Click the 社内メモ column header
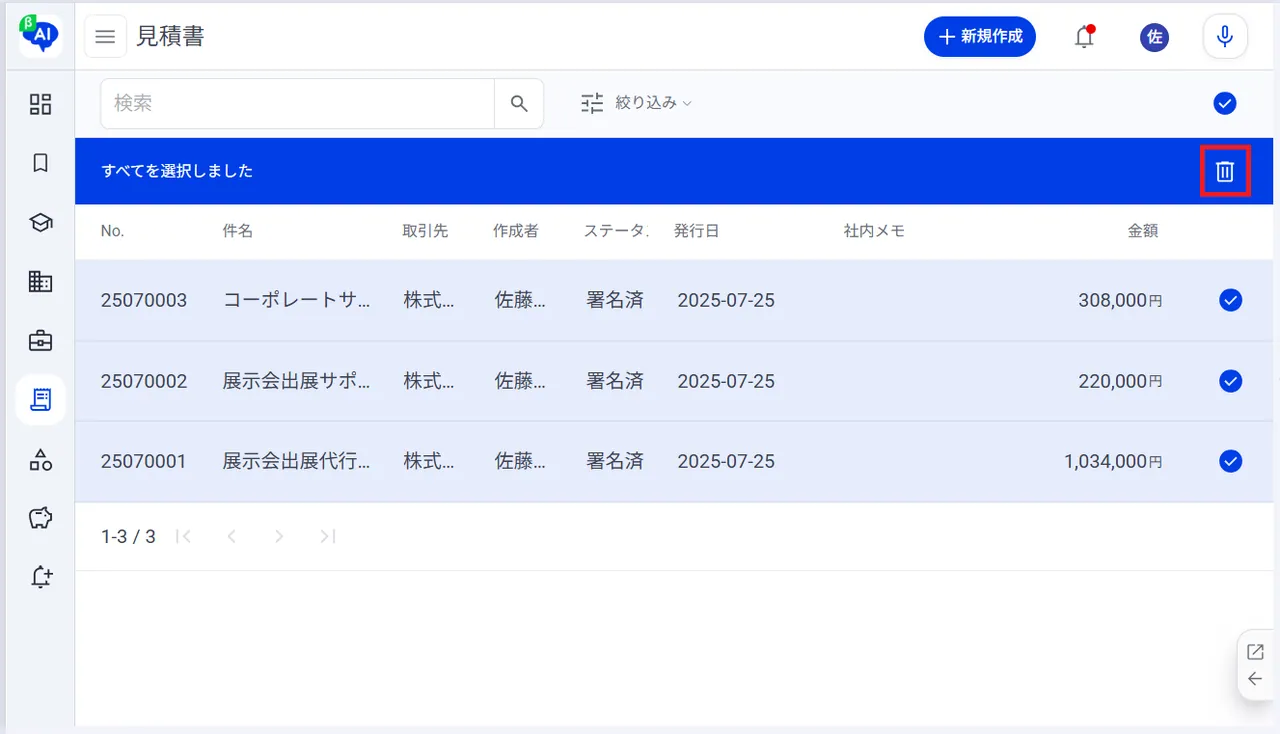Screen dimensions: 1280x734 [x=874, y=231]
